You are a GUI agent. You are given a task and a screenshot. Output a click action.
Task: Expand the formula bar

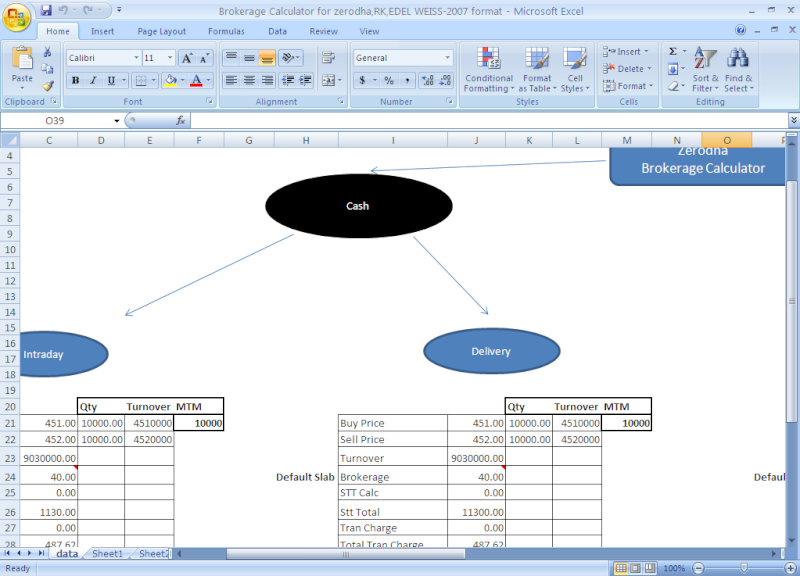coord(793,120)
